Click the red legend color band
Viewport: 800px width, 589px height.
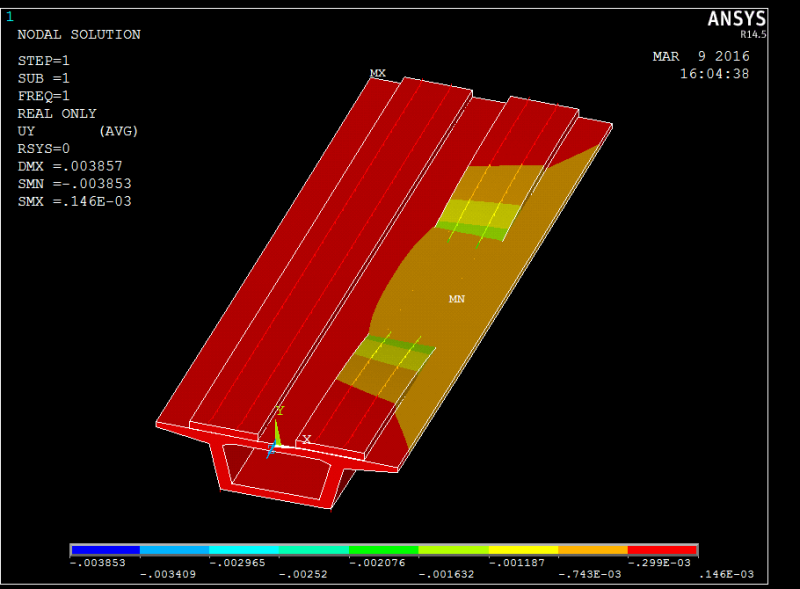coord(662,550)
